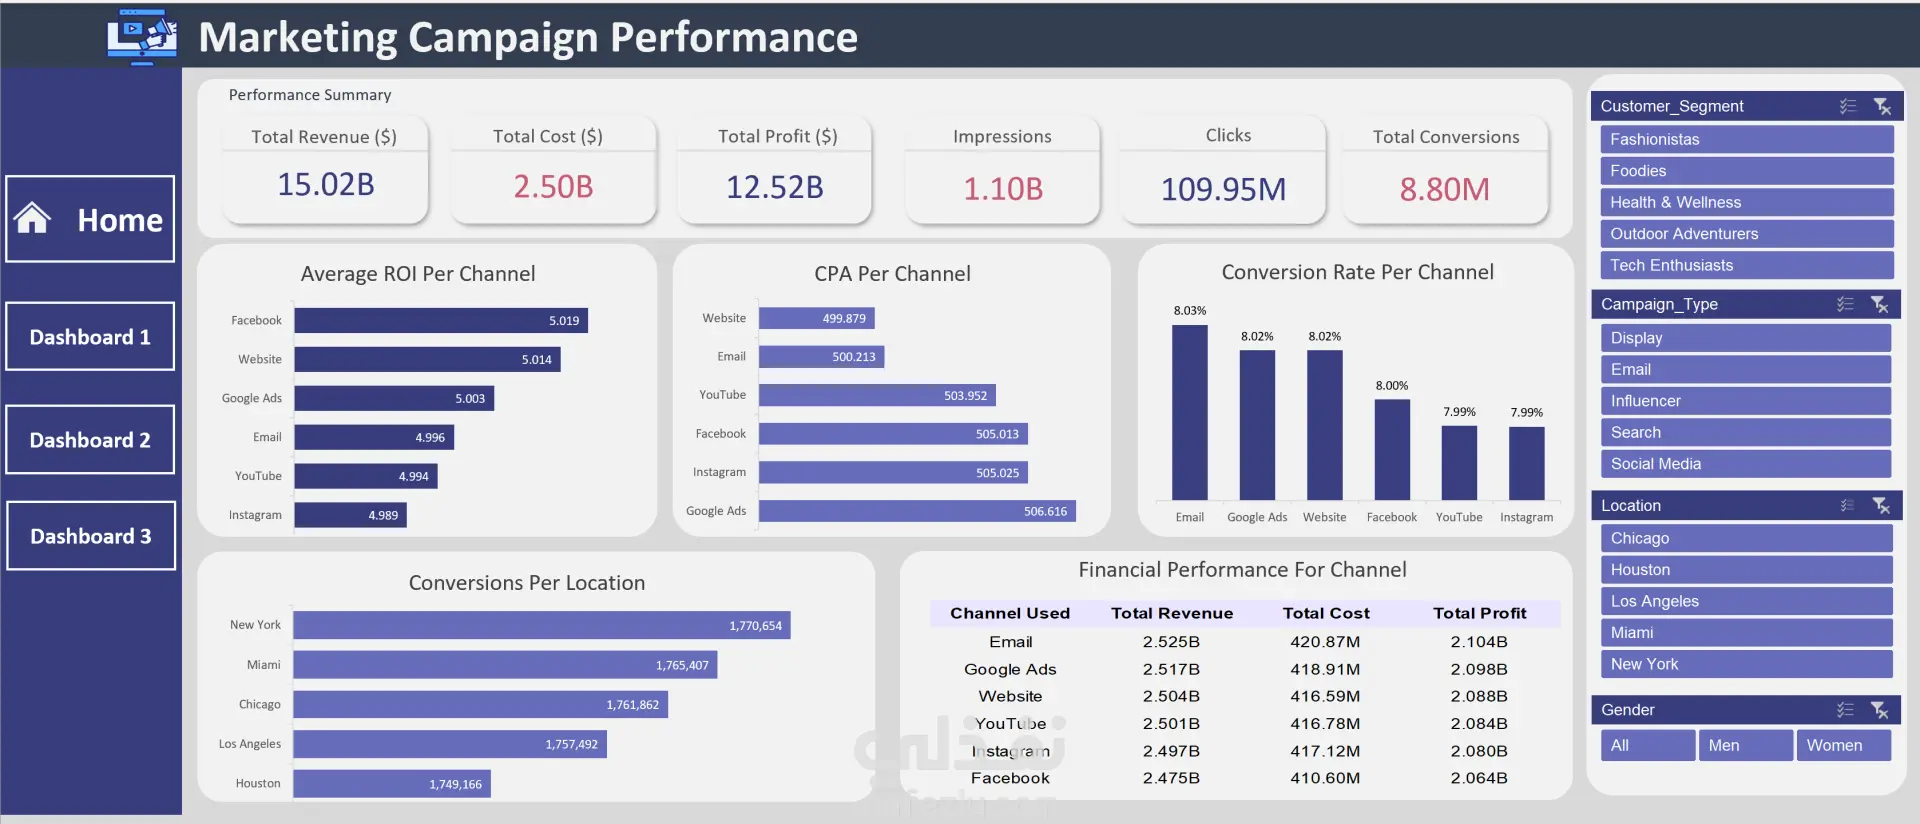Select Instagram 7.99% conversion rate column
1920x824 pixels.
point(1526,463)
